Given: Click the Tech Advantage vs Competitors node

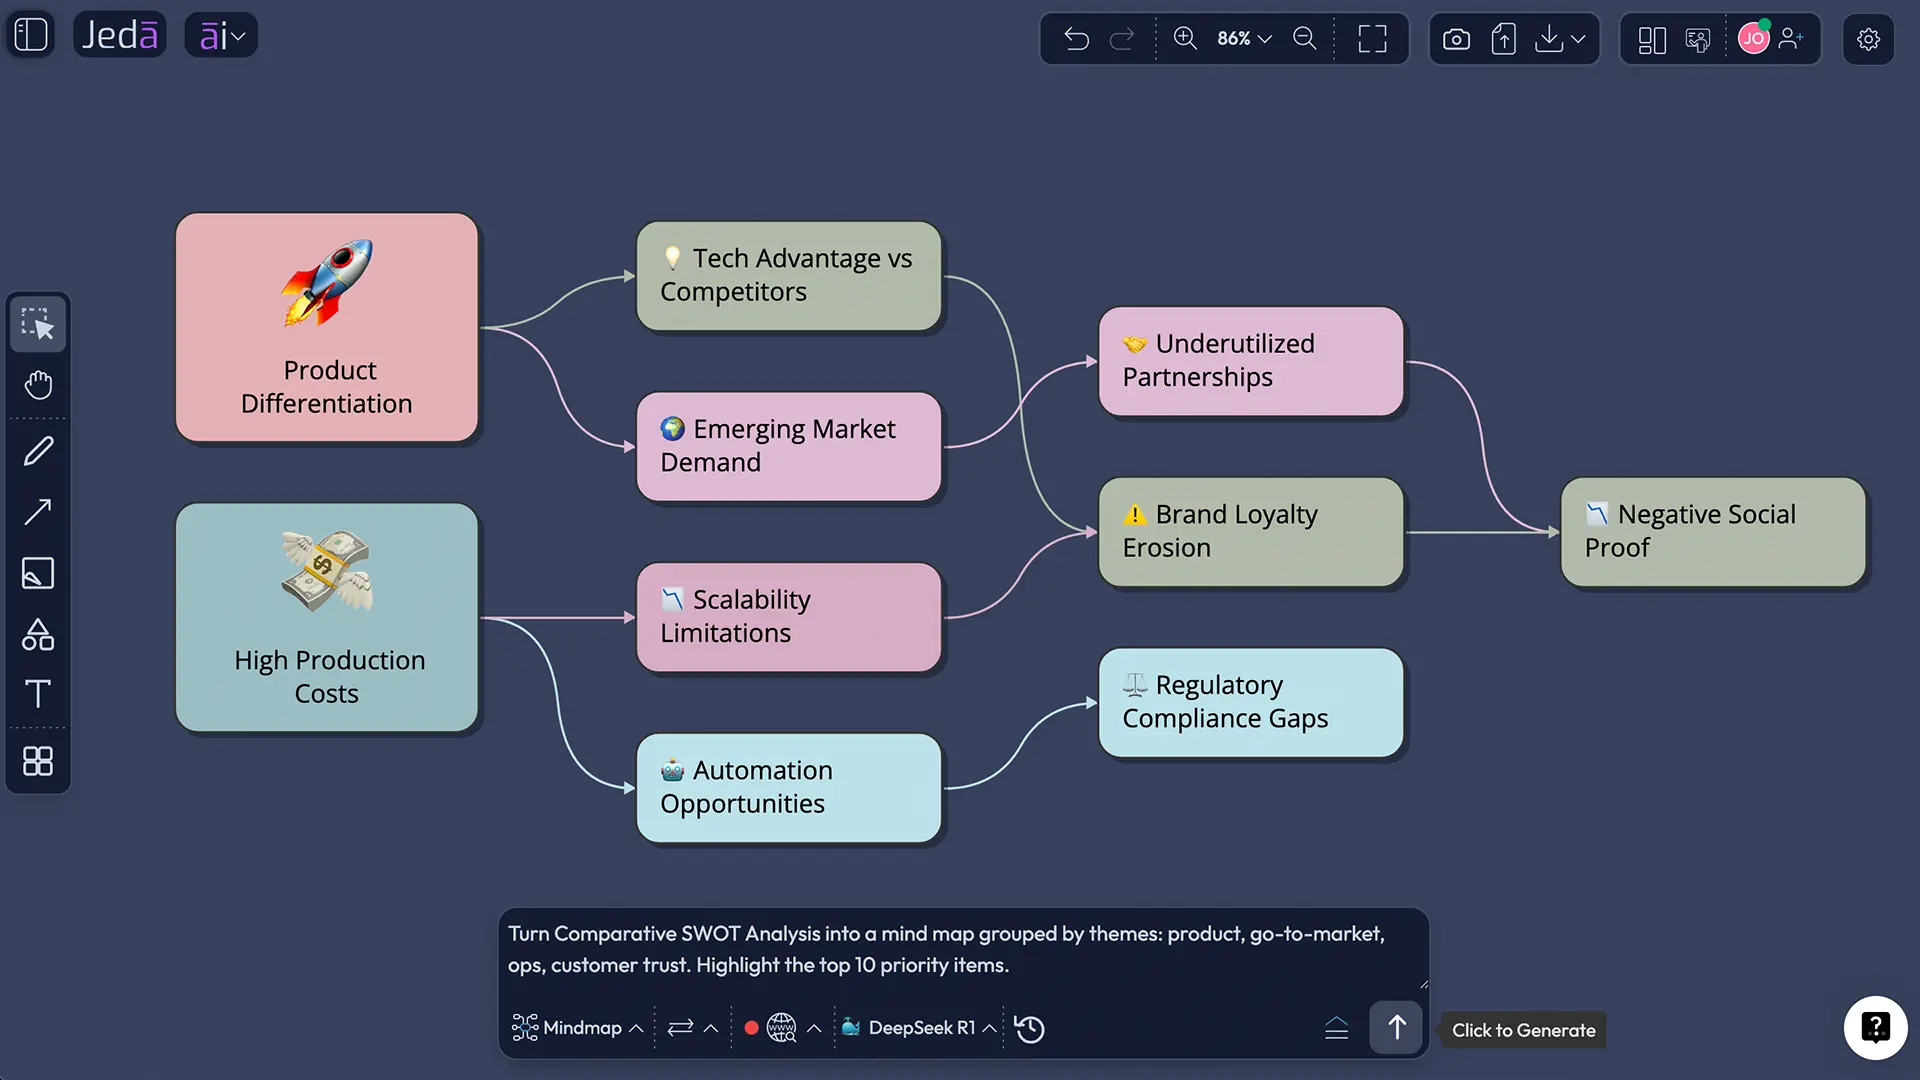Looking at the screenshot, I should point(789,276).
